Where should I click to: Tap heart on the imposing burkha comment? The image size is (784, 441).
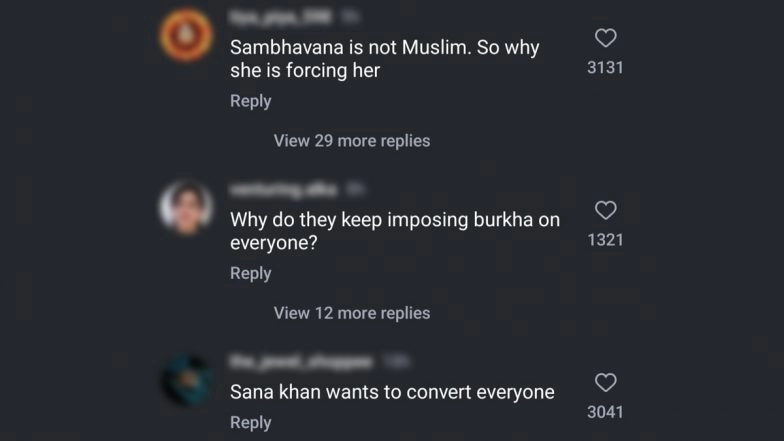coord(605,211)
